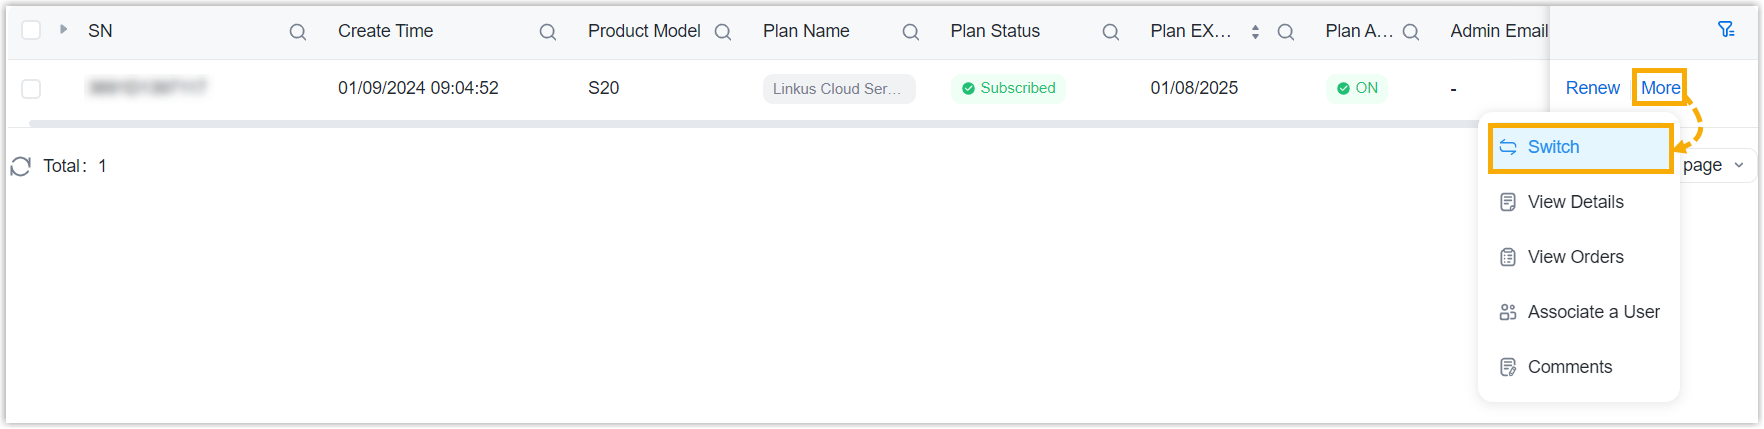Search by Create Time column icon
Screen dimensions: 1764x429
(548, 32)
